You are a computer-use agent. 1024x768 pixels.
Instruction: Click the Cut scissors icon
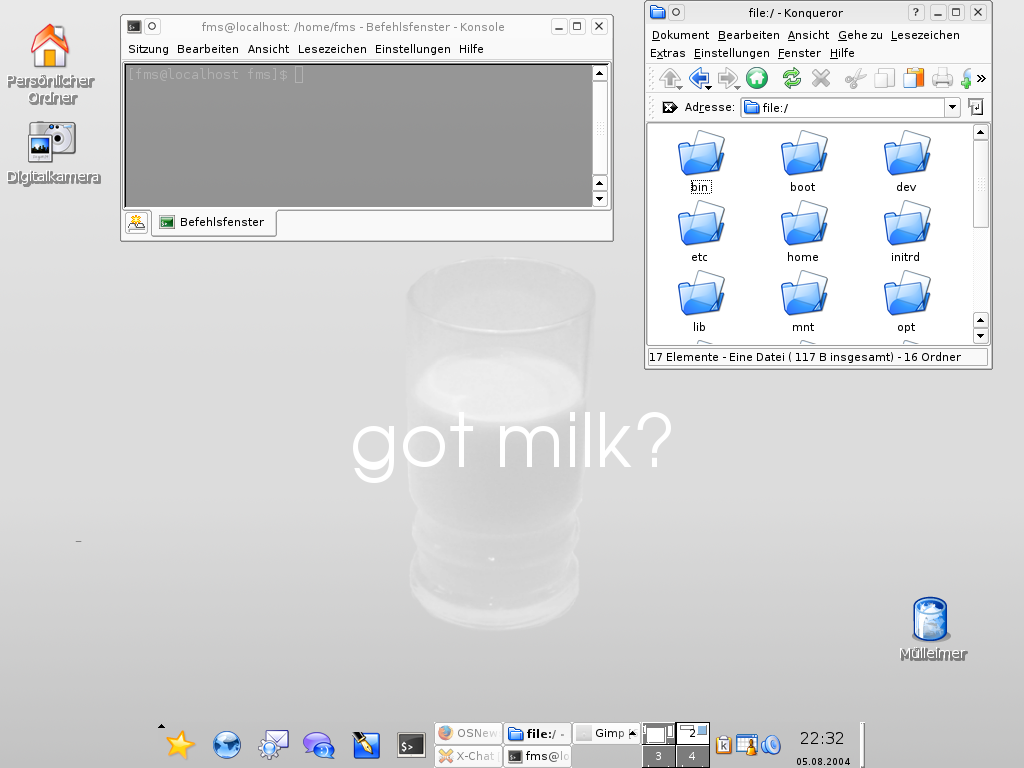[855, 79]
